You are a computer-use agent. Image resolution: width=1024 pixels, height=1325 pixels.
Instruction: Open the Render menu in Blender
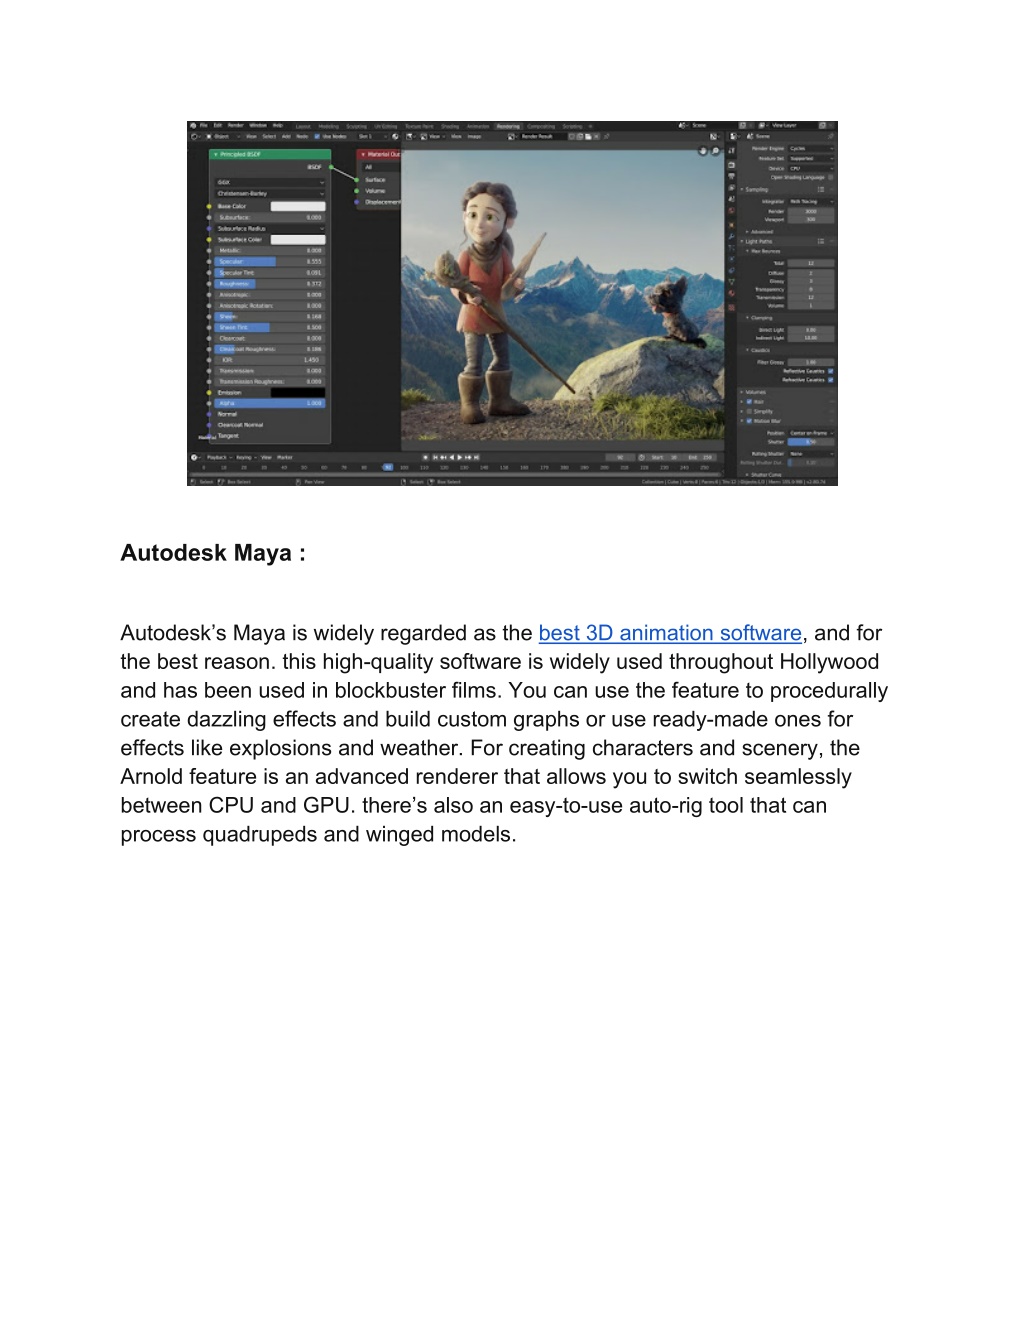click(x=235, y=126)
